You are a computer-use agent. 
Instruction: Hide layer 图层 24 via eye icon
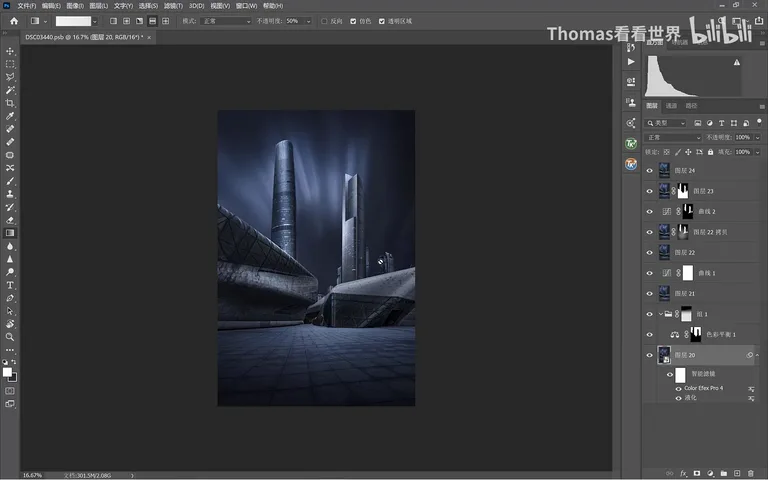pos(649,171)
